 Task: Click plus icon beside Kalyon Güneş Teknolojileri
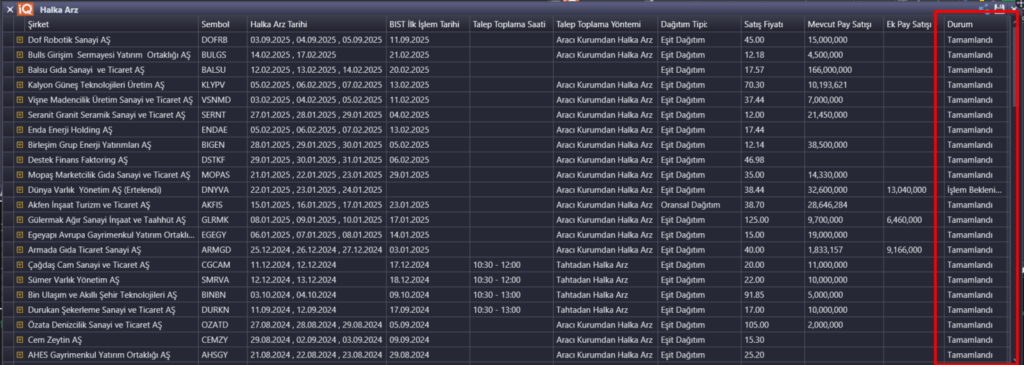coord(20,85)
